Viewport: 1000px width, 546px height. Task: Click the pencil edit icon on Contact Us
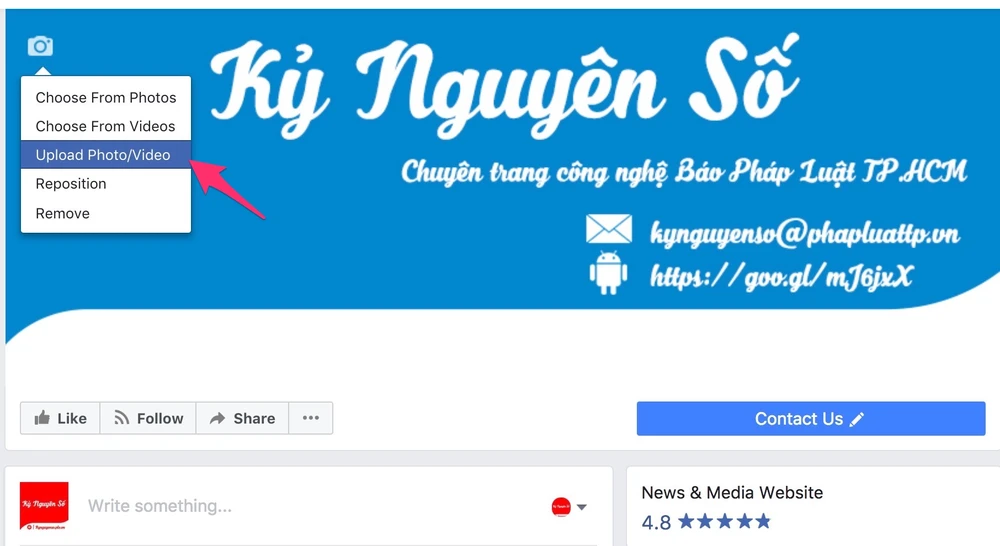pos(857,419)
